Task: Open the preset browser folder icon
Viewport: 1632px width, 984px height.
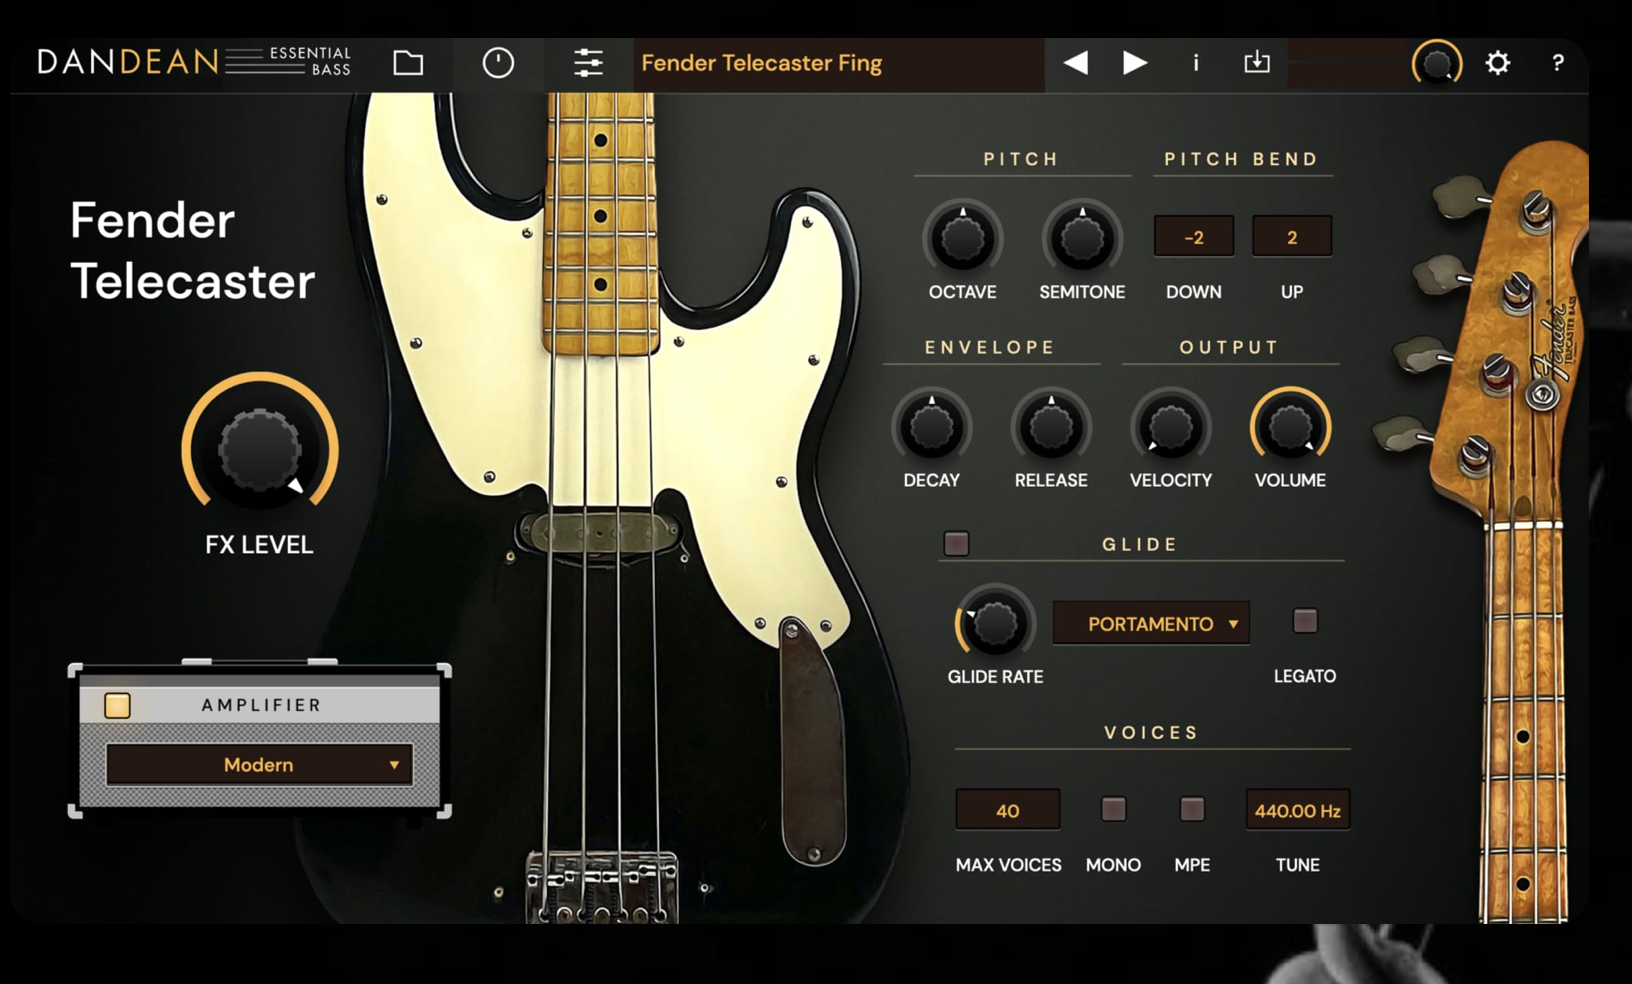Action: coord(408,63)
